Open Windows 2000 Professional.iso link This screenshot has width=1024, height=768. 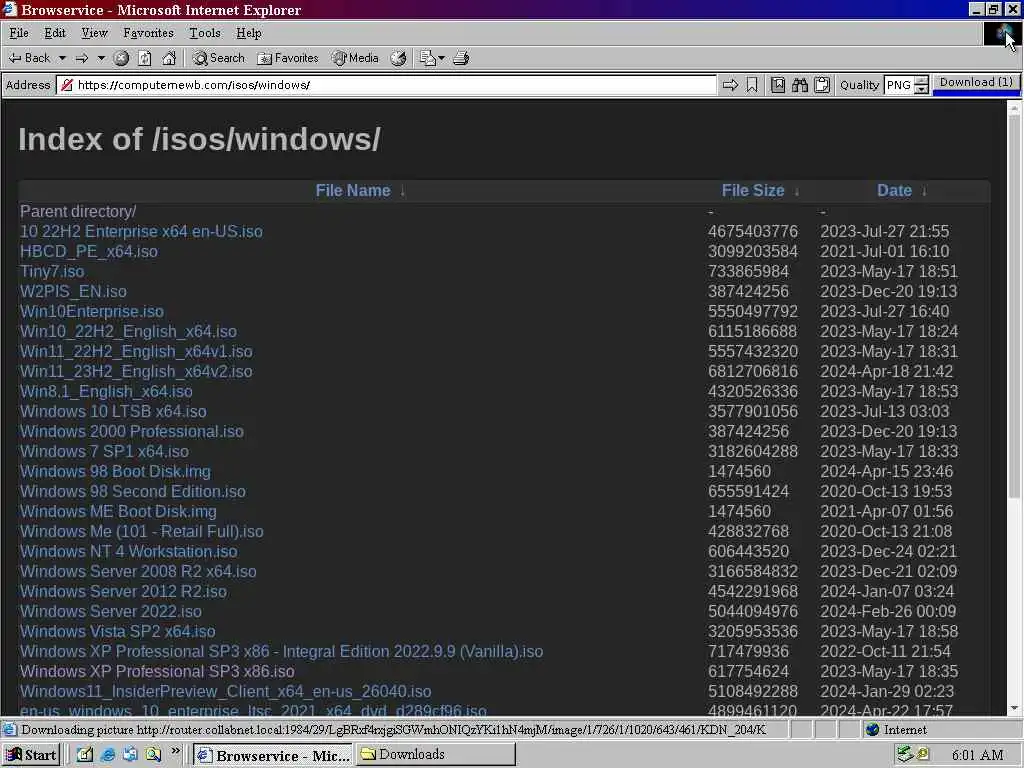132,432
